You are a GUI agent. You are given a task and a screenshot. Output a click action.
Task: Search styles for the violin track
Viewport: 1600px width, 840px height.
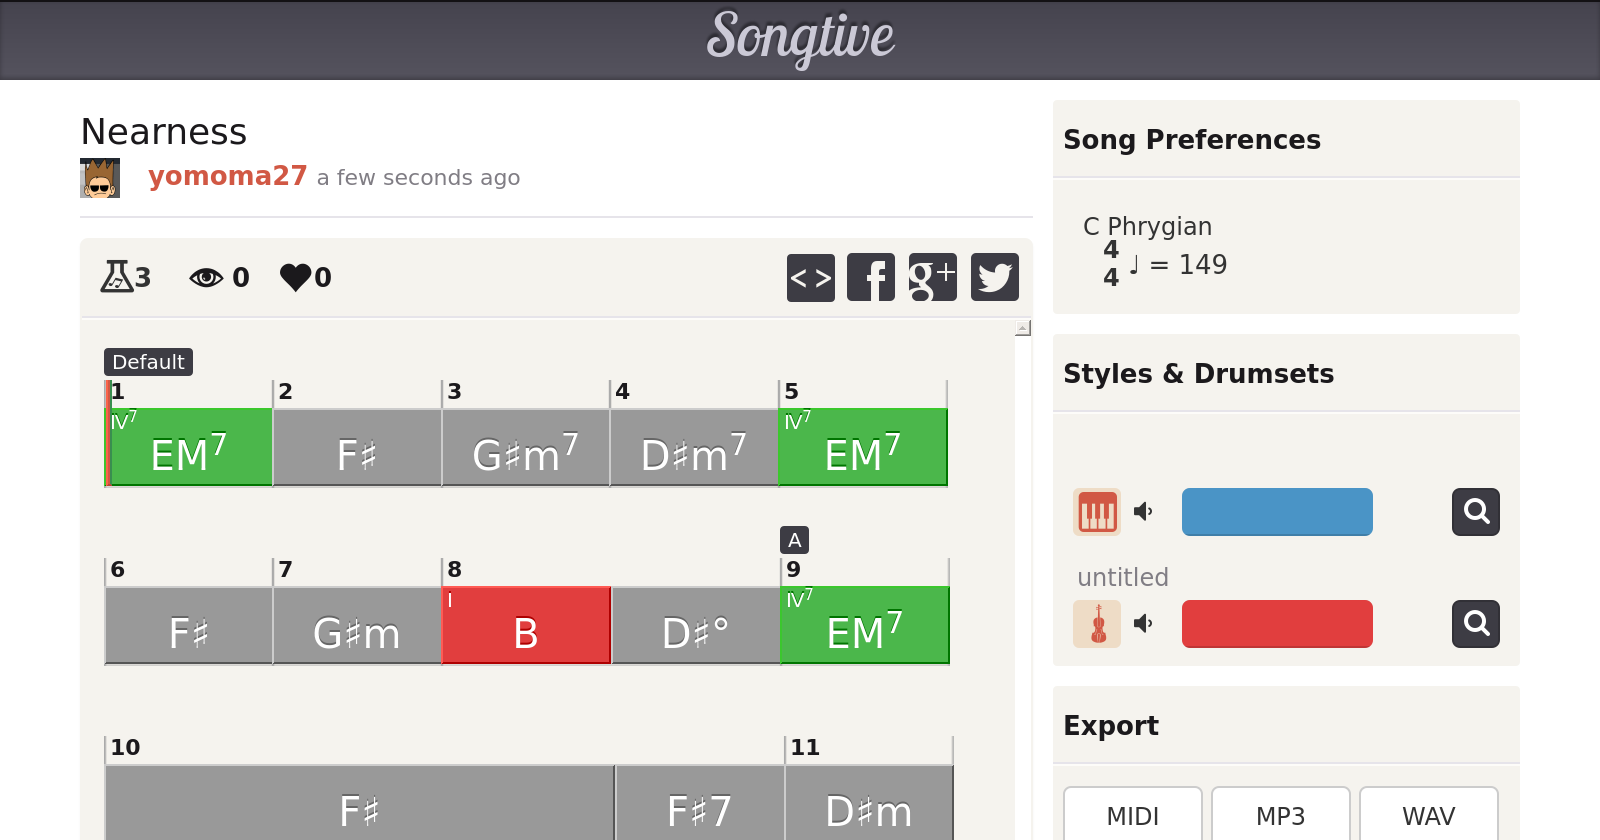(x=1476, y=624)
